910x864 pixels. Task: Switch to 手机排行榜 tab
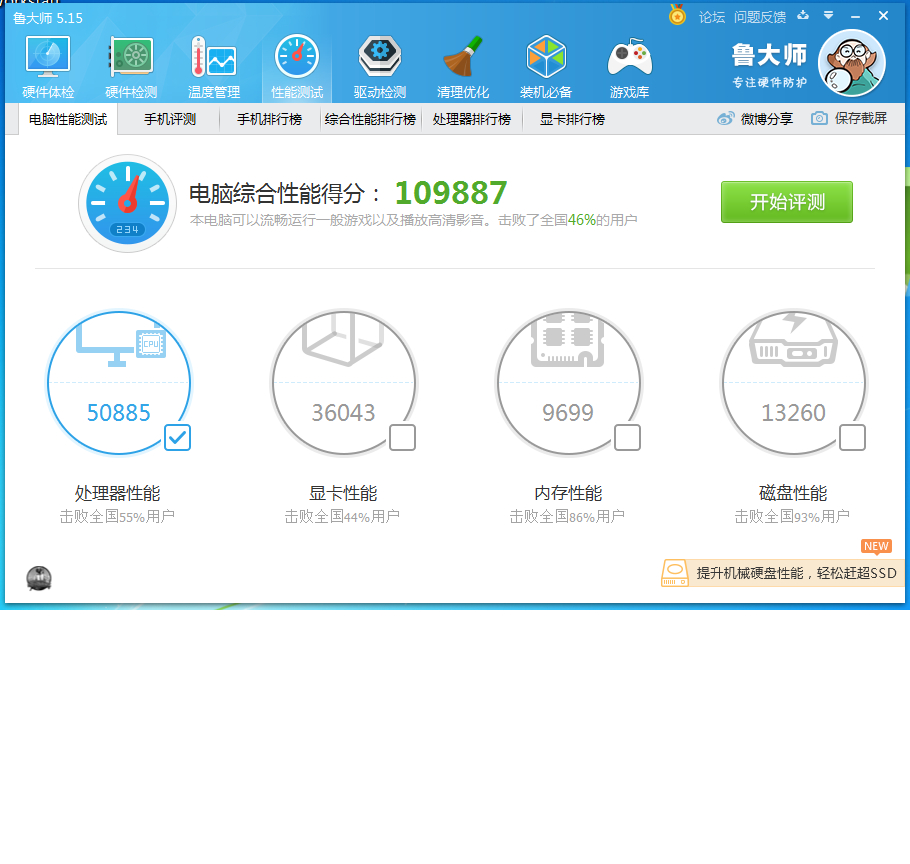click(x=270, y=120)
